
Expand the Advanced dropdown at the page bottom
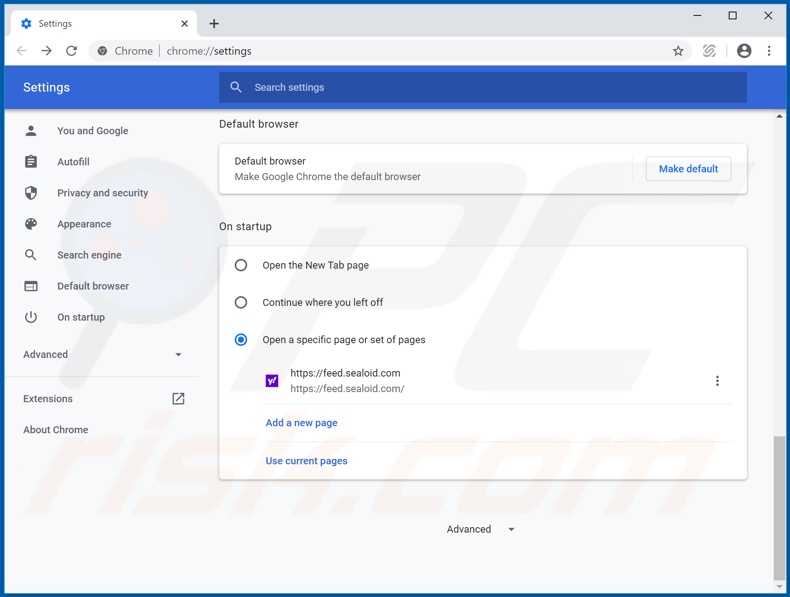(x=480, y=529)
